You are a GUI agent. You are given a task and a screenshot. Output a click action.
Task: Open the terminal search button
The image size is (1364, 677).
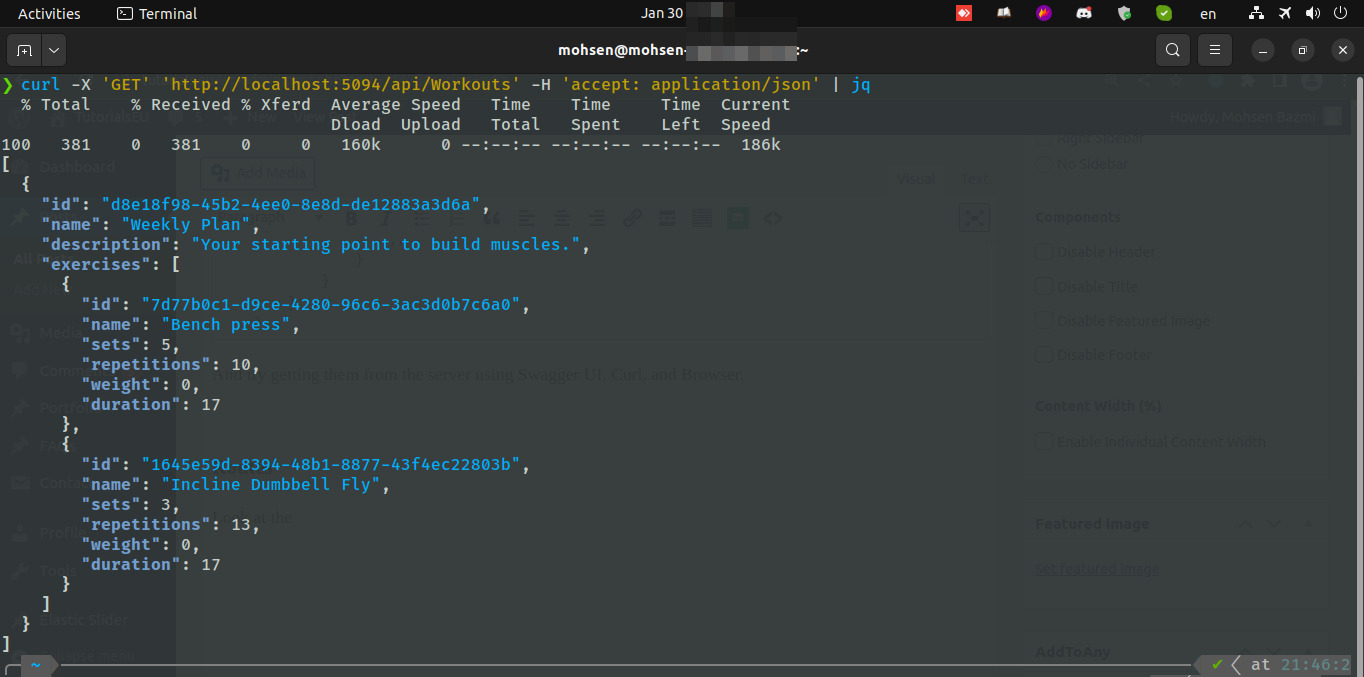pyautogui.click(x=1173, y=50)
